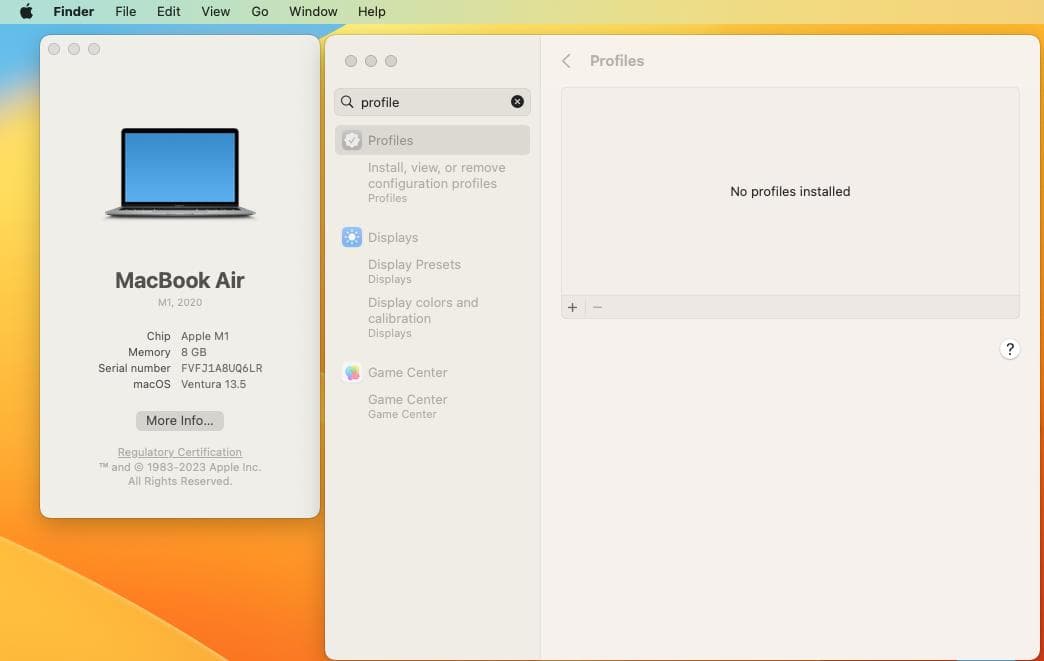Open the Go menu
Screen dimensions: 1044x661
[260, 11]
